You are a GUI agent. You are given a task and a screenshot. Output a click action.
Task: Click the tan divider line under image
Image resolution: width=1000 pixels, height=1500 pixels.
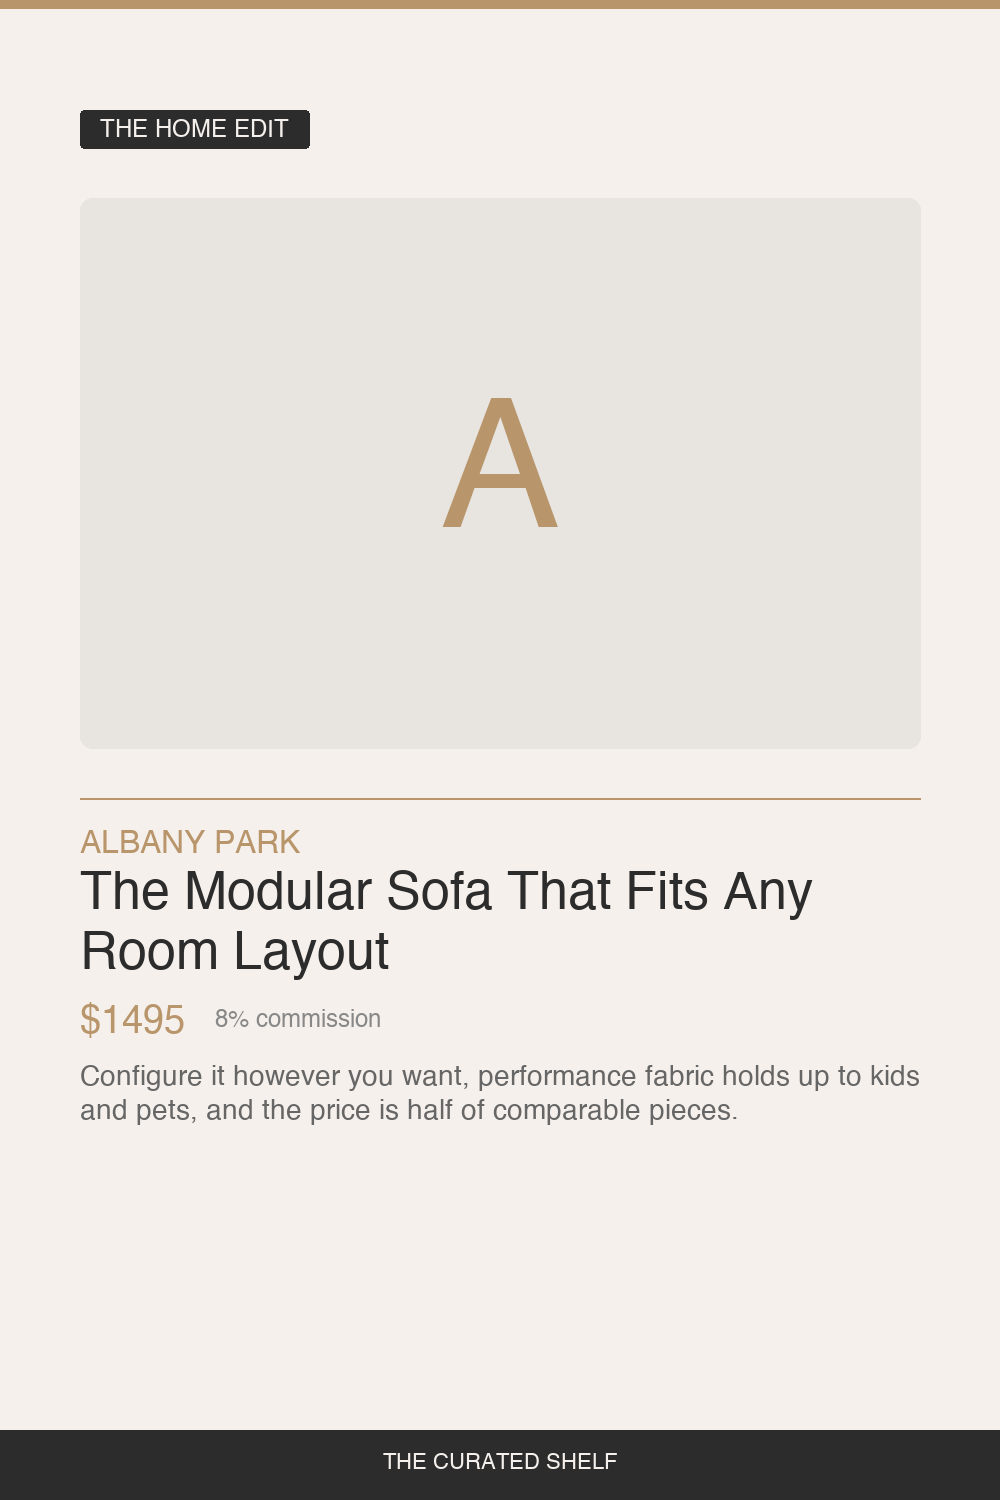(500, 799)
